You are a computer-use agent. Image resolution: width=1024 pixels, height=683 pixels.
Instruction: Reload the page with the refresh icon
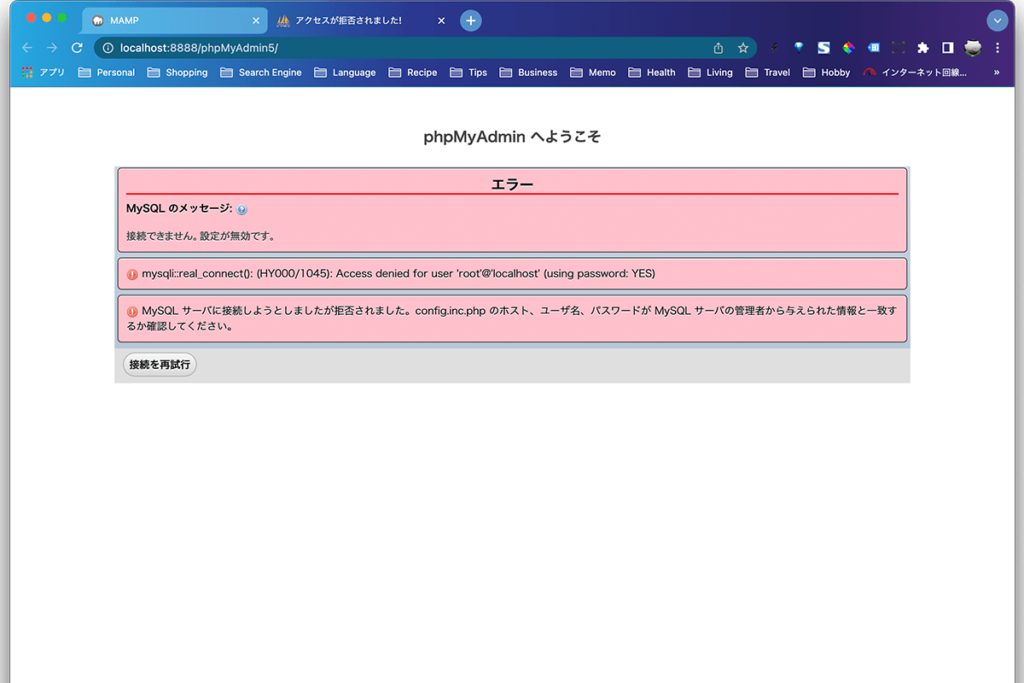tap(77, 48)
